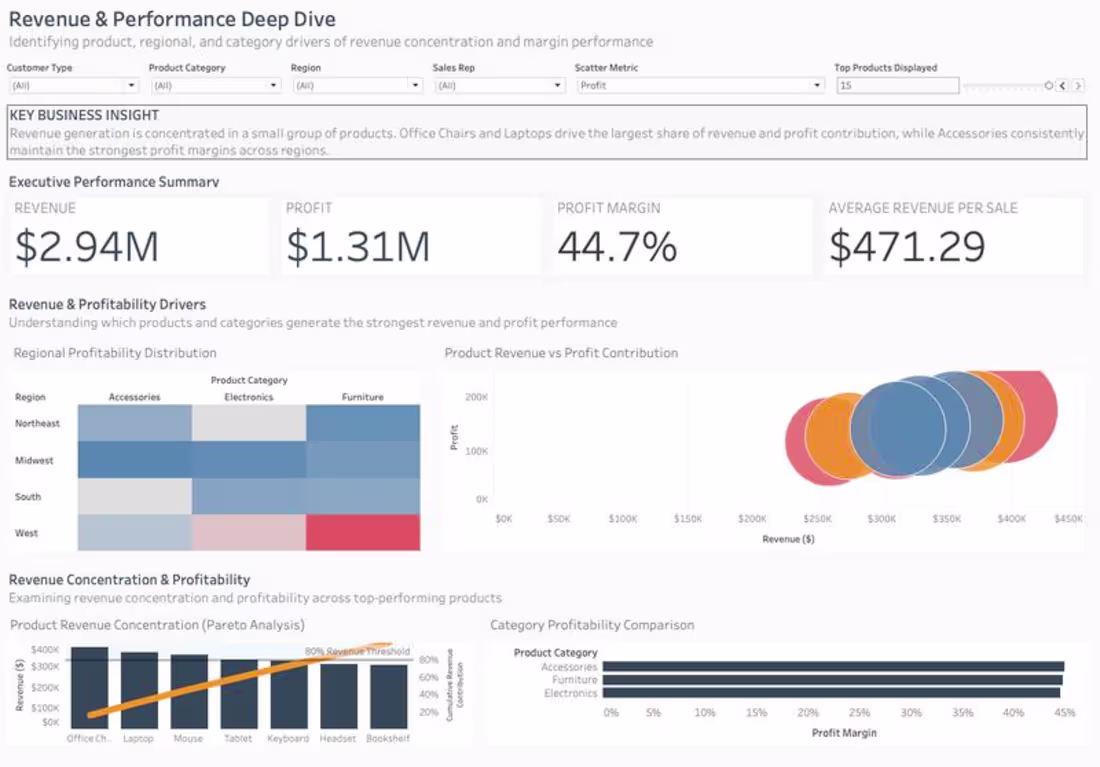
Task: Click the Accessories profit margin bar
Action: (833, 667)
